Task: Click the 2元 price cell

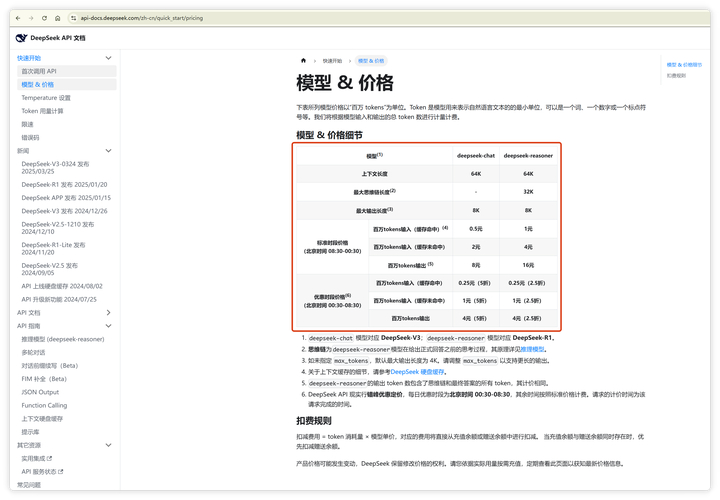Action: (476, 247)
